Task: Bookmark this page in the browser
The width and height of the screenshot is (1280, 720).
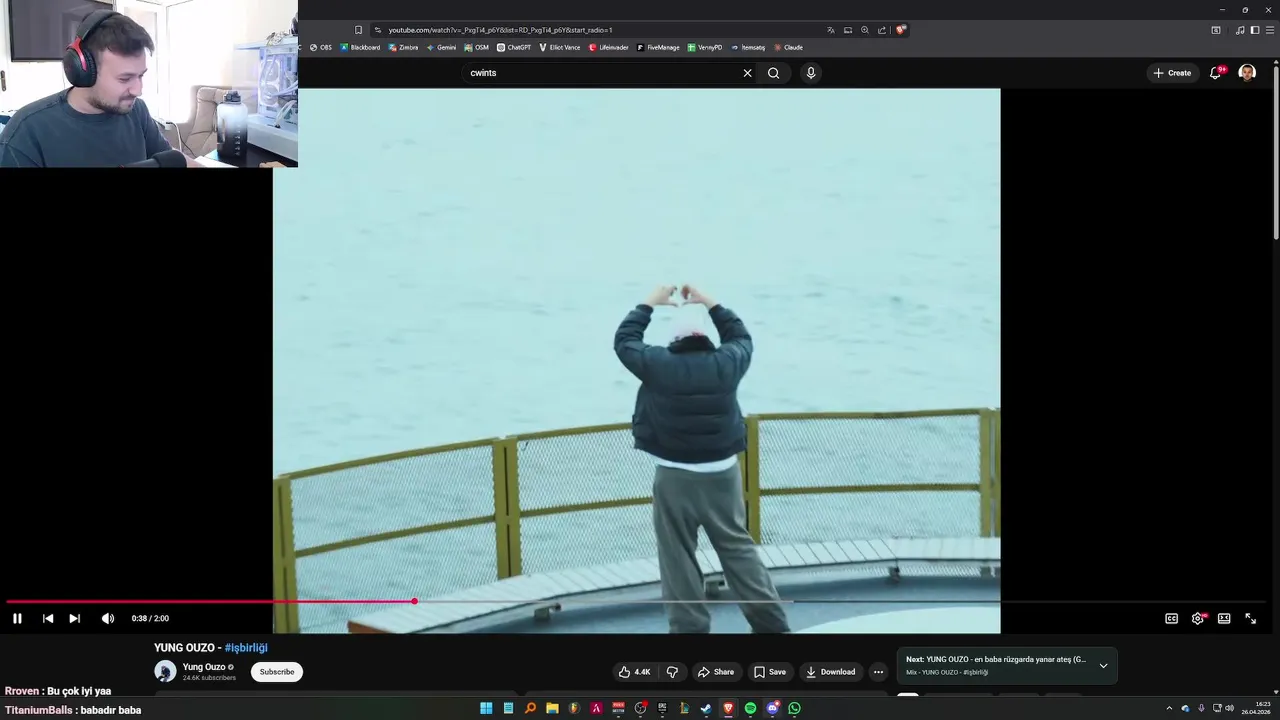Action: click(359, 30)
